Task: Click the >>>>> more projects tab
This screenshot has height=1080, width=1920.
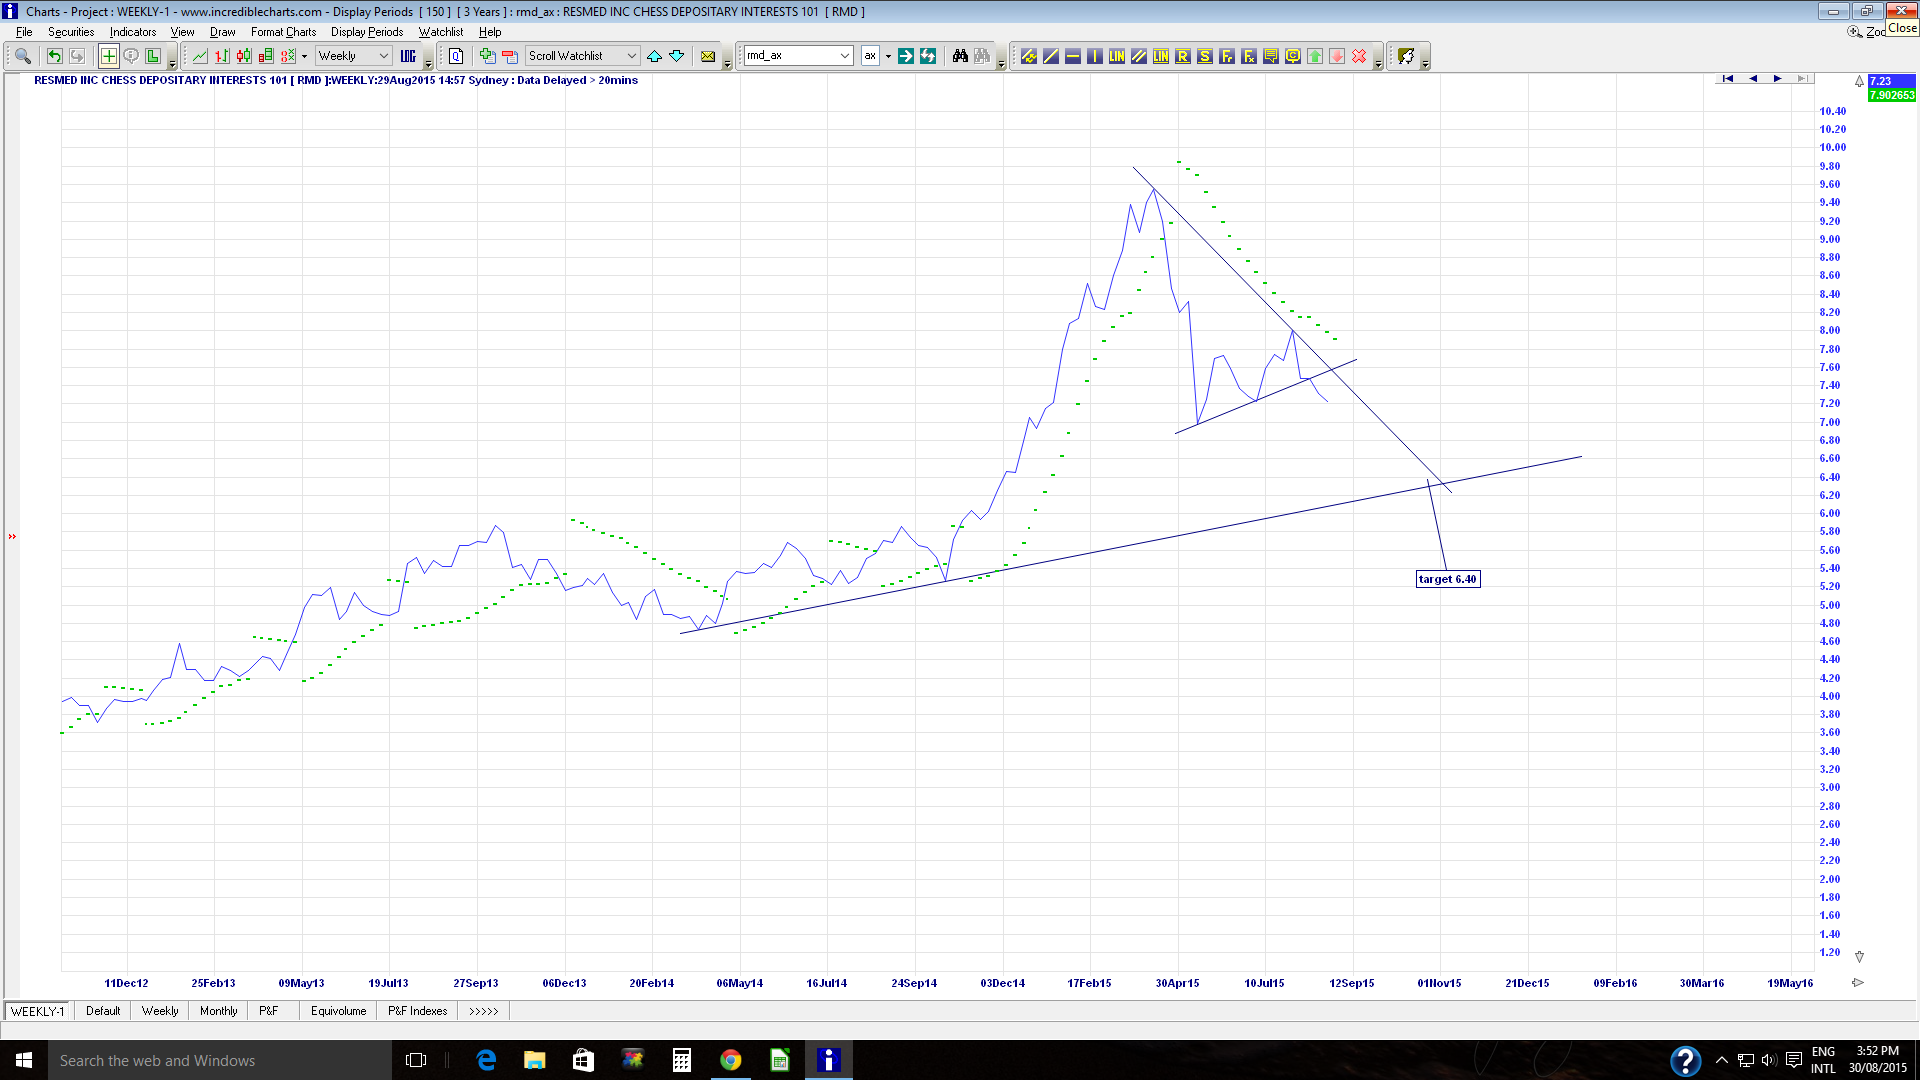Action: [x=484, y=1011]
